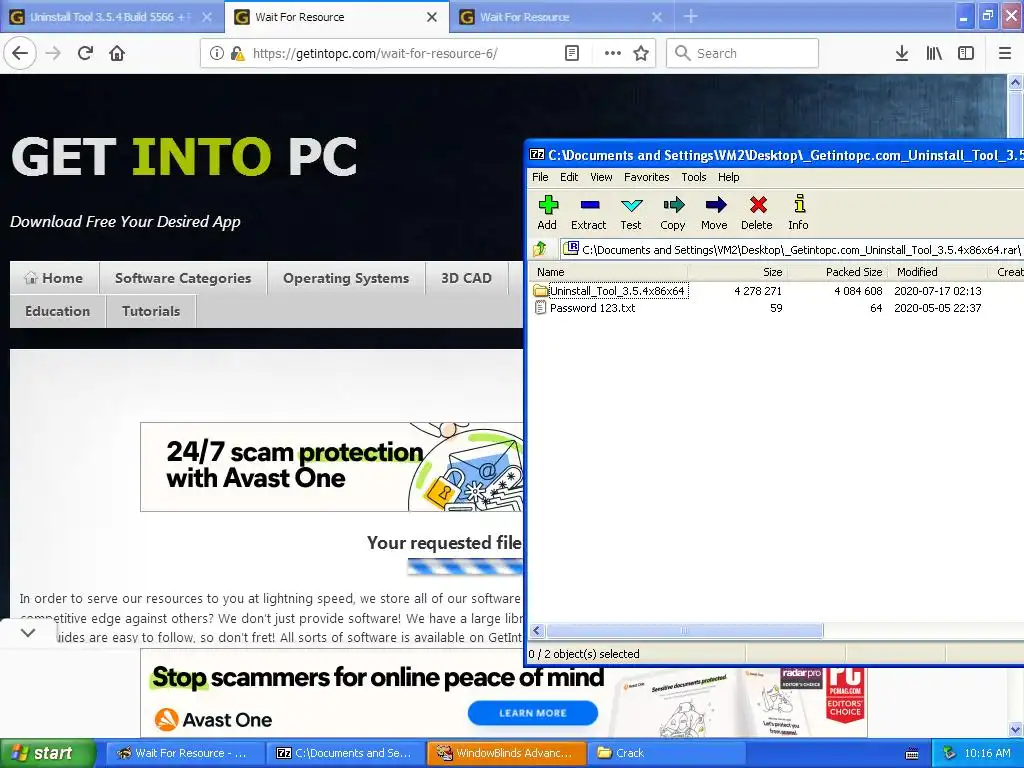Click Firefox forward arrow button

(x=53, y=53)
